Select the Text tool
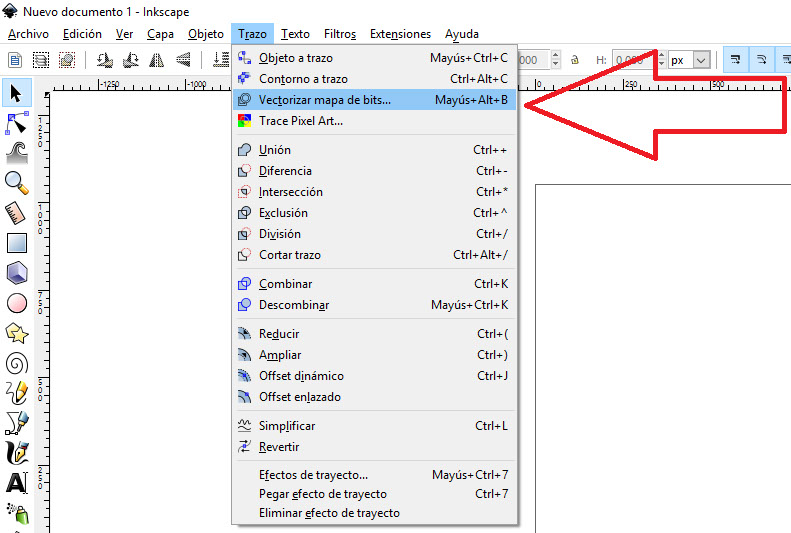Image resolution: width=791 pixels, height=533 pixels. point(17,483)
